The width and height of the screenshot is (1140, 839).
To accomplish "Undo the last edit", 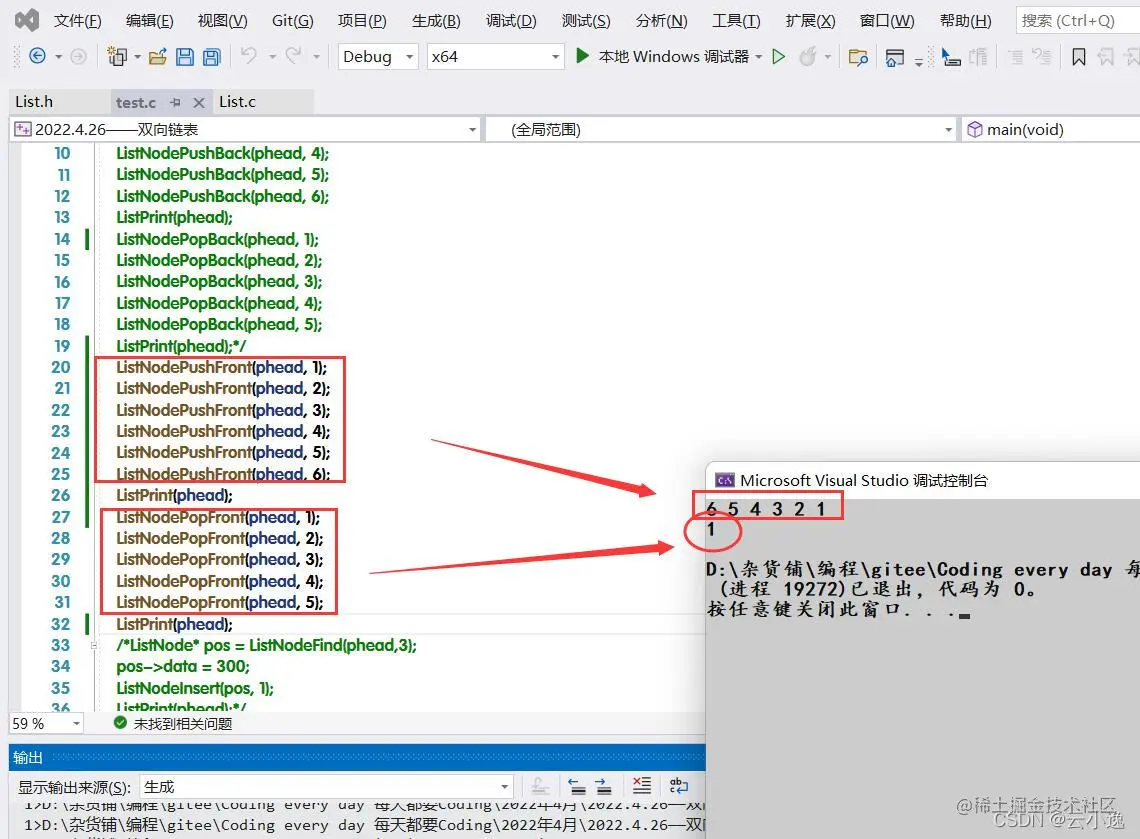I will pos(249,55).
